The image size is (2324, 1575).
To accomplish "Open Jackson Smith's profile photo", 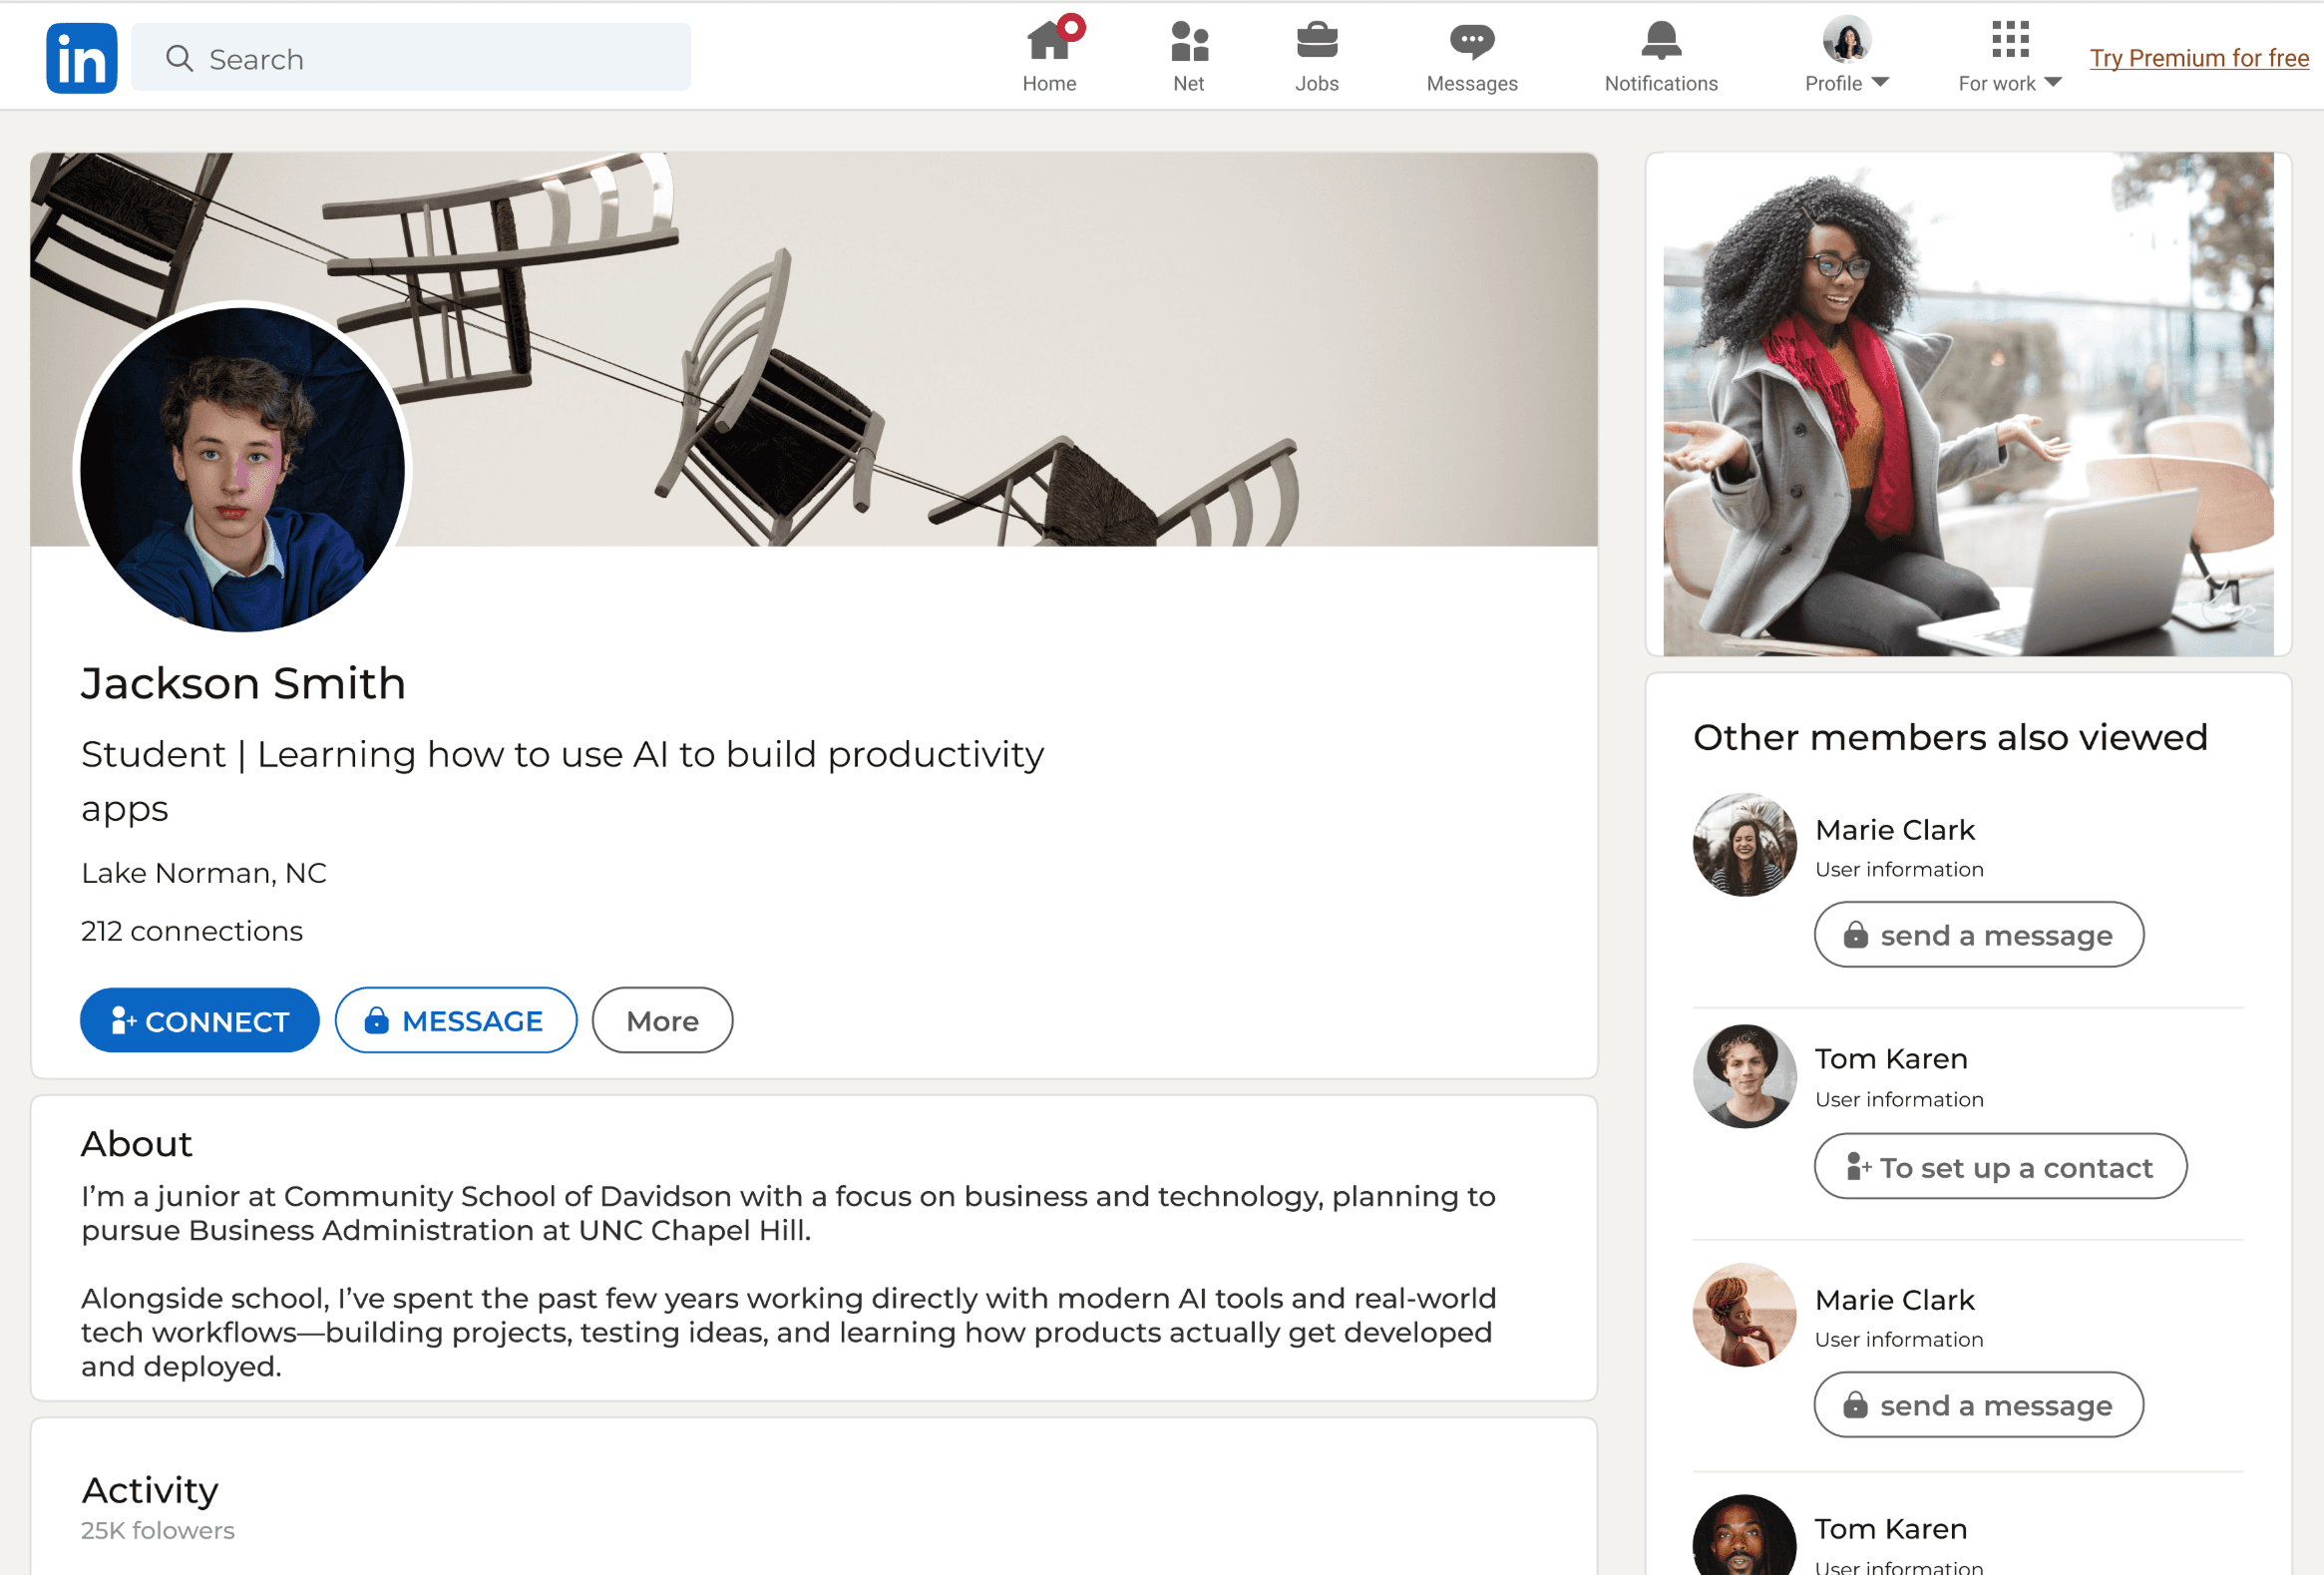I will tap(242, 469).
